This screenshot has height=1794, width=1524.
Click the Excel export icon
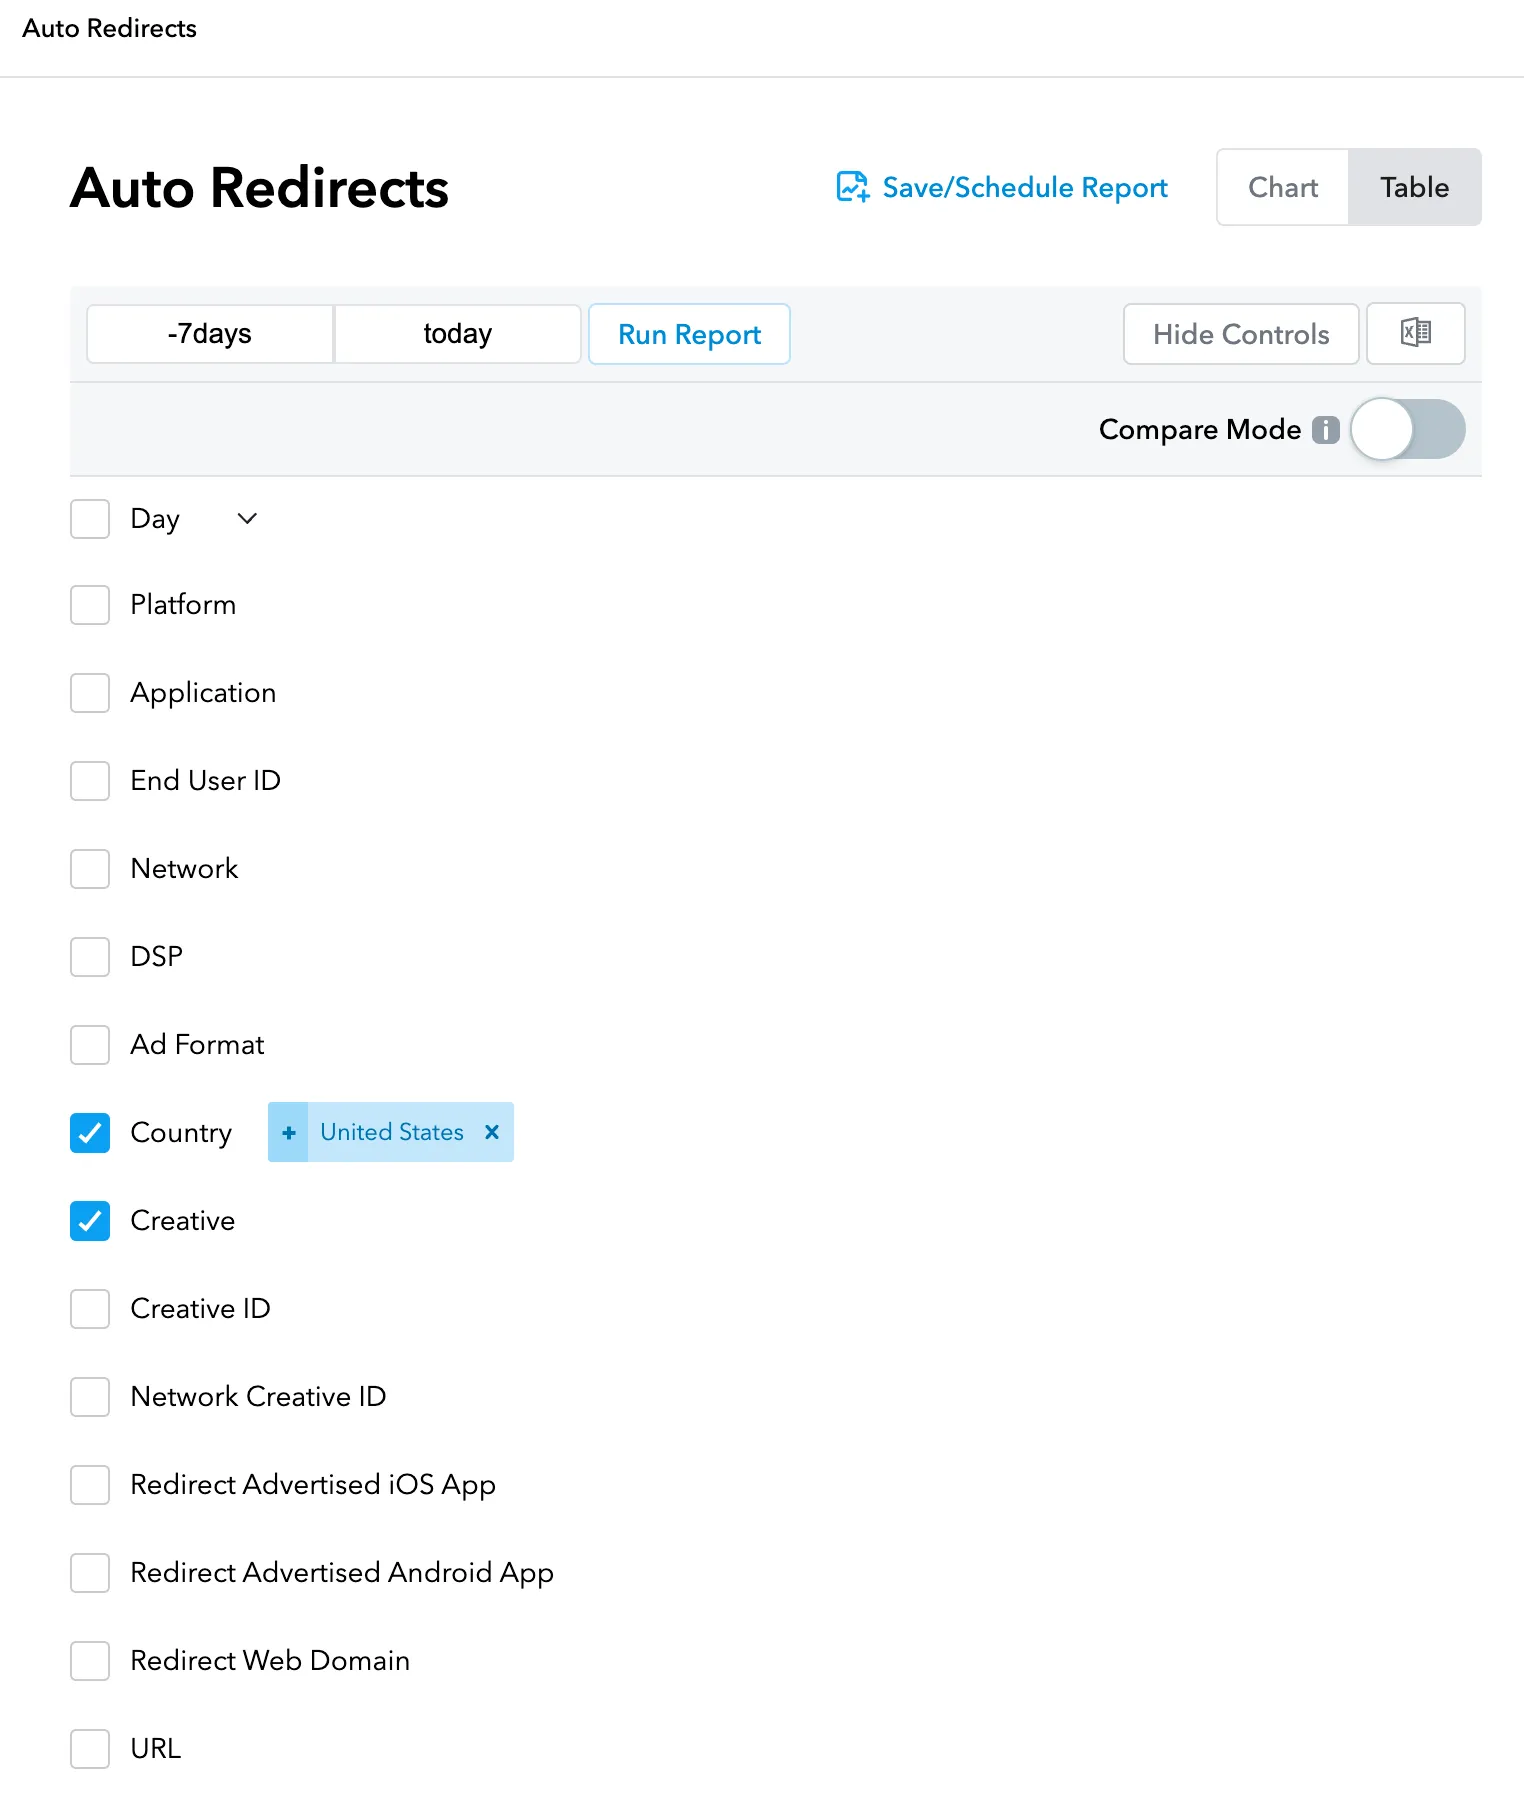(1415, 334)
